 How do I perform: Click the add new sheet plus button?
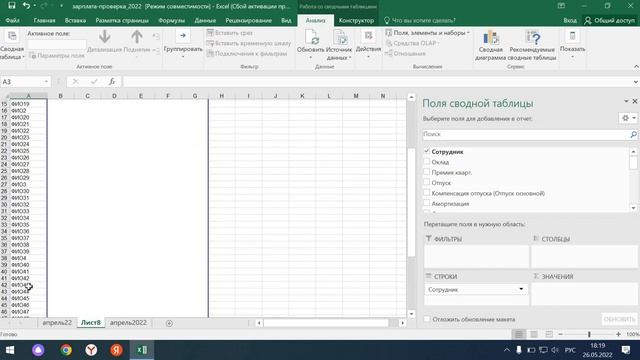tap(169, 323)
